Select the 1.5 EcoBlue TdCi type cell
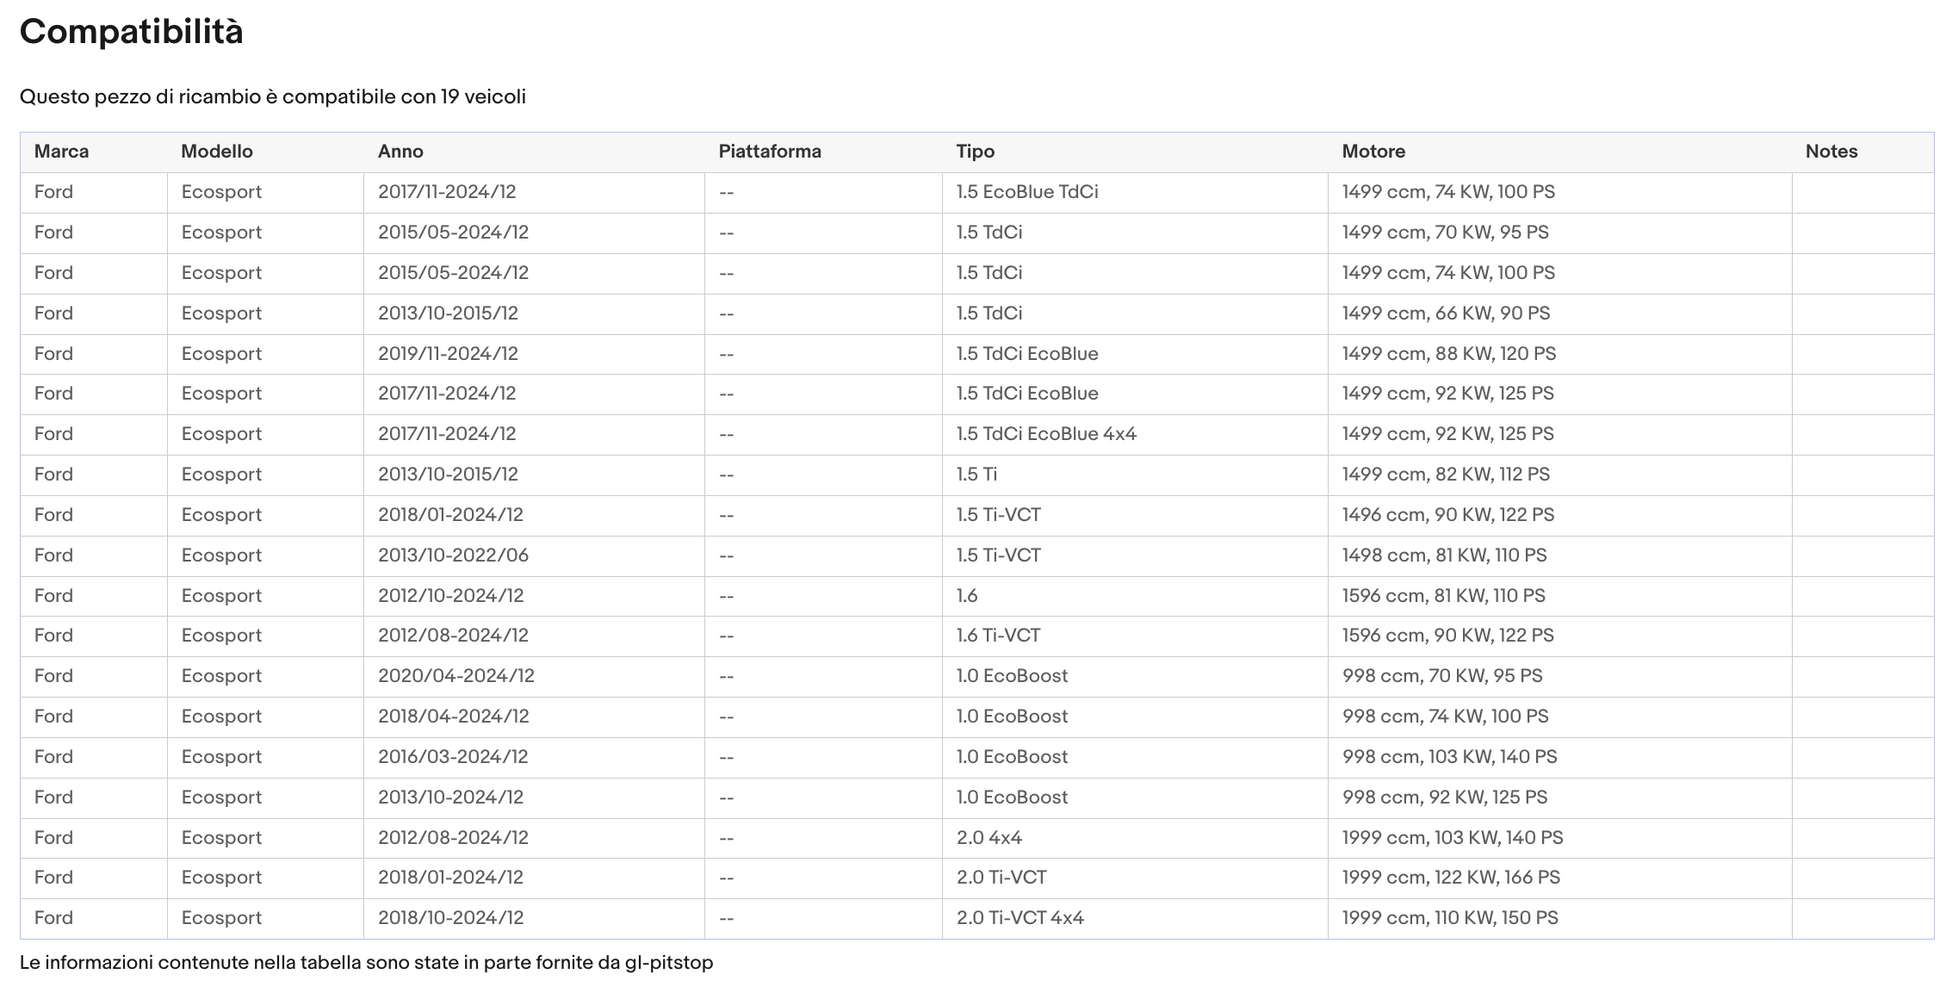 [x=1026, y=192]
